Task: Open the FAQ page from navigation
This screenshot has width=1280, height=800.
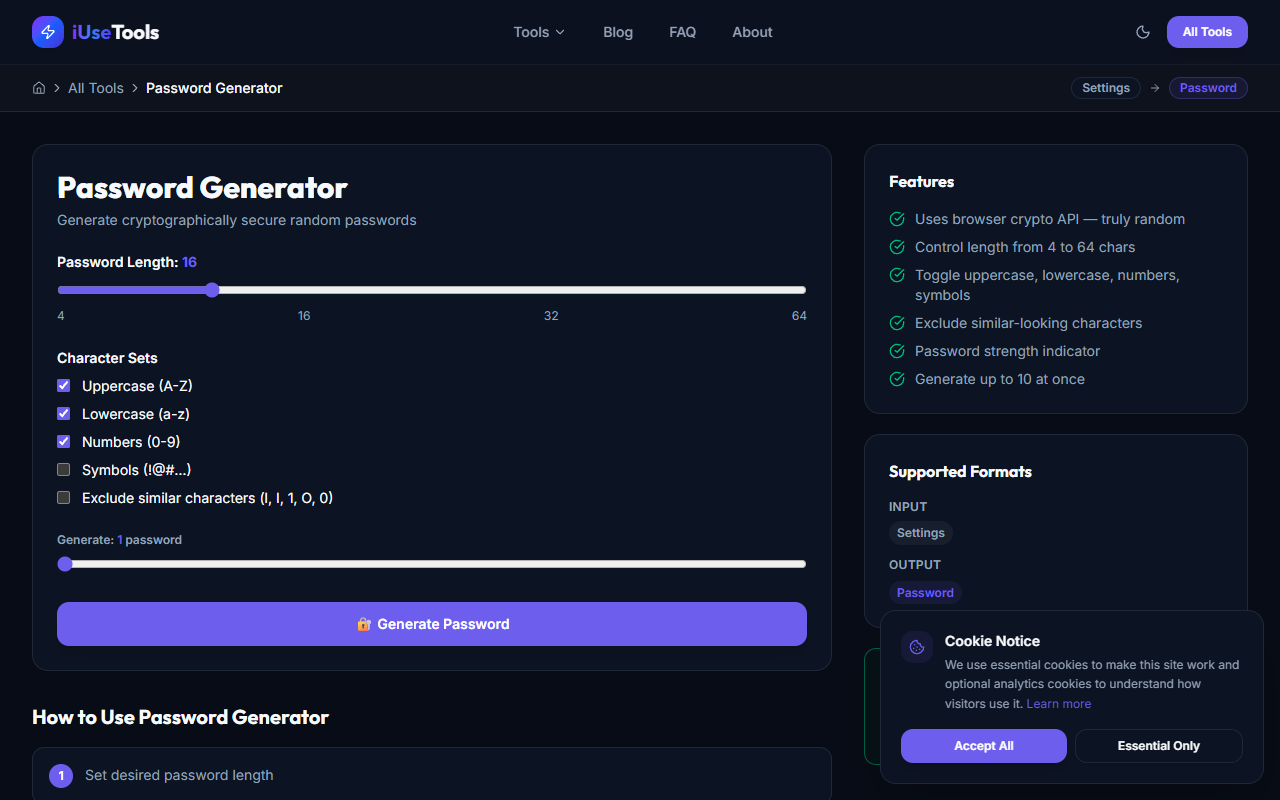Action: tap(682, 32)
